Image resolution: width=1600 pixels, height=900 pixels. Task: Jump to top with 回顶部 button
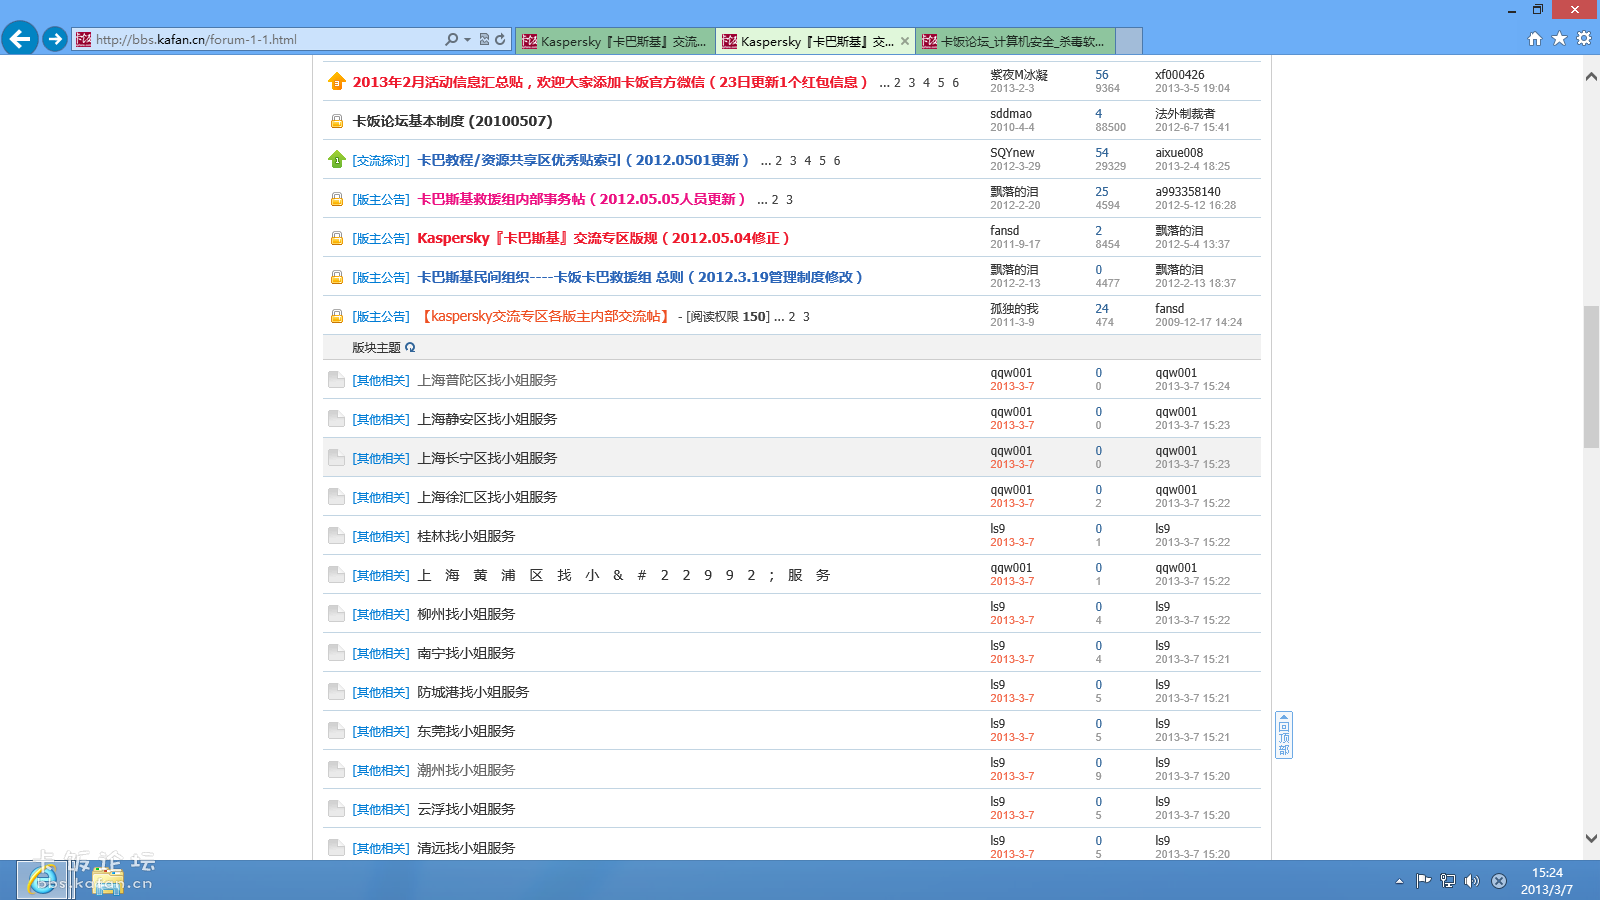pos(1284,735)
